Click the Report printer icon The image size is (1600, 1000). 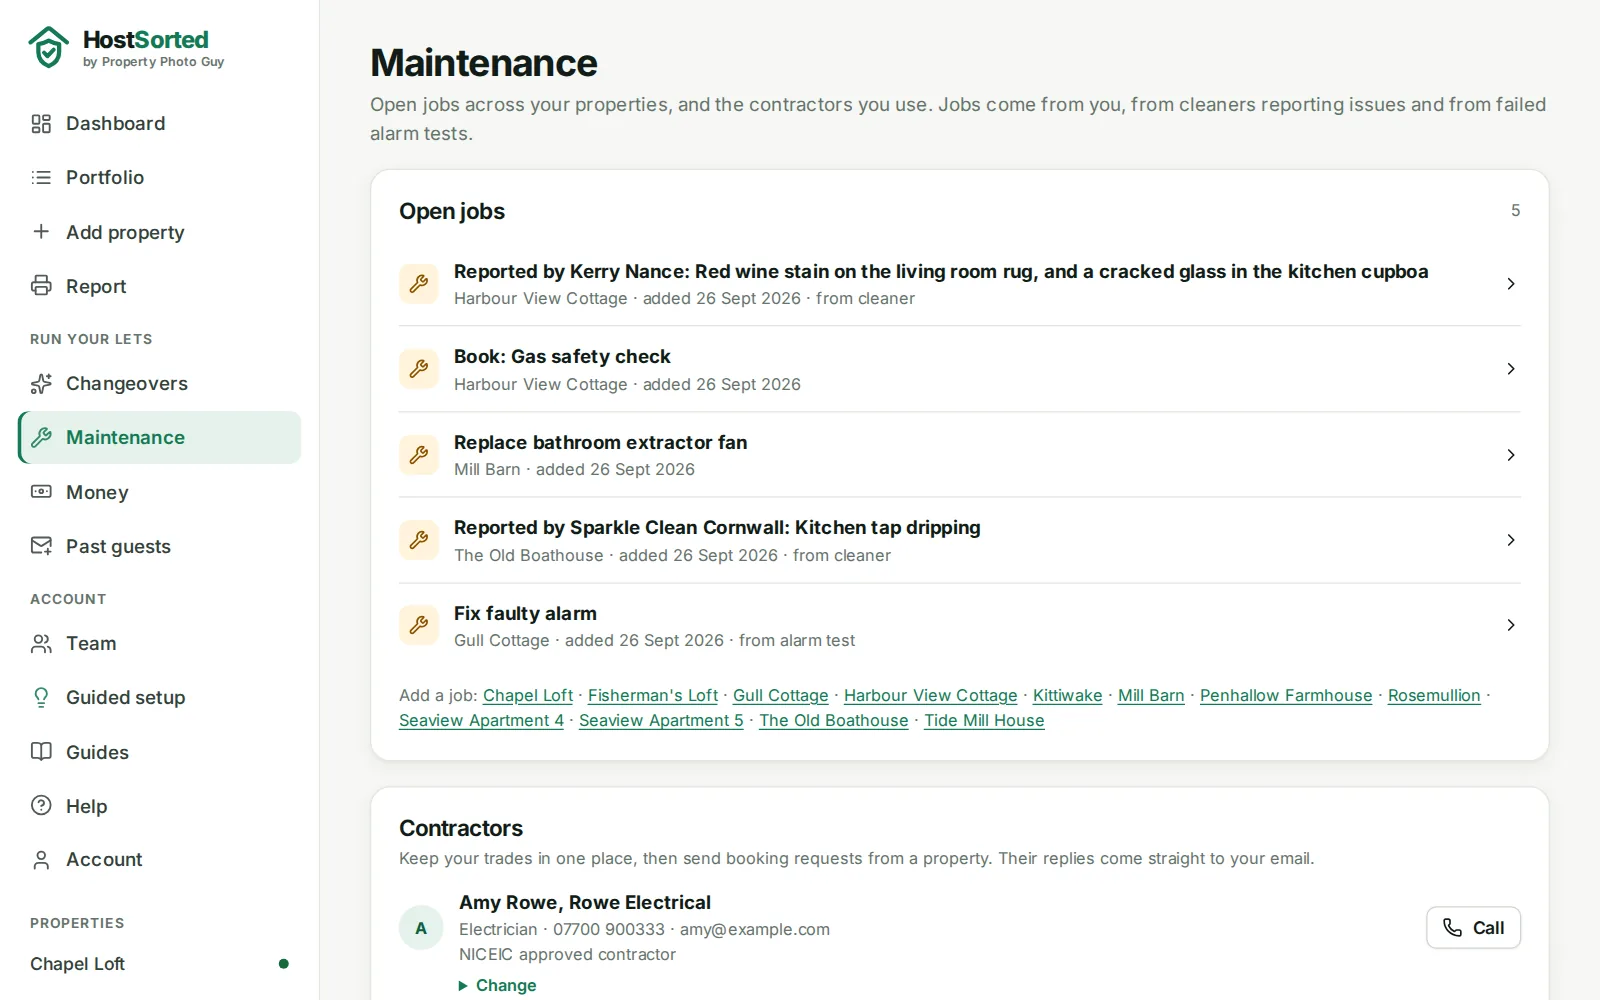point(41,286)
